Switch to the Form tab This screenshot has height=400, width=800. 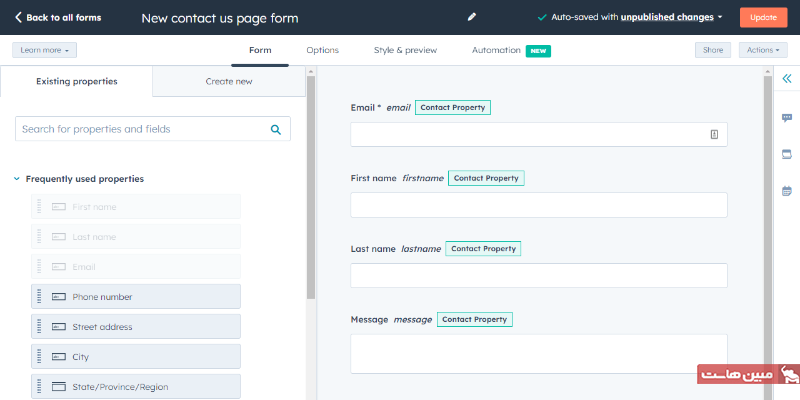point(260,50)
